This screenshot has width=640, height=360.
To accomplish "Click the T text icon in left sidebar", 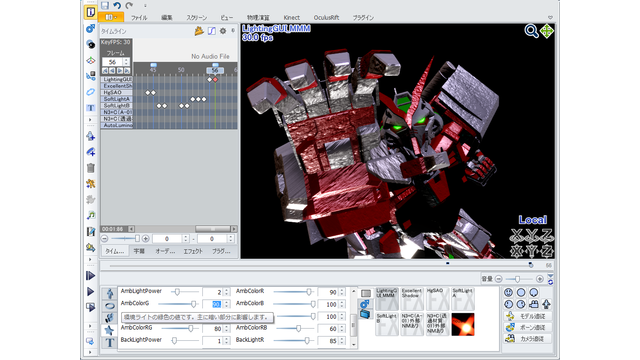I will click(91, 108).
